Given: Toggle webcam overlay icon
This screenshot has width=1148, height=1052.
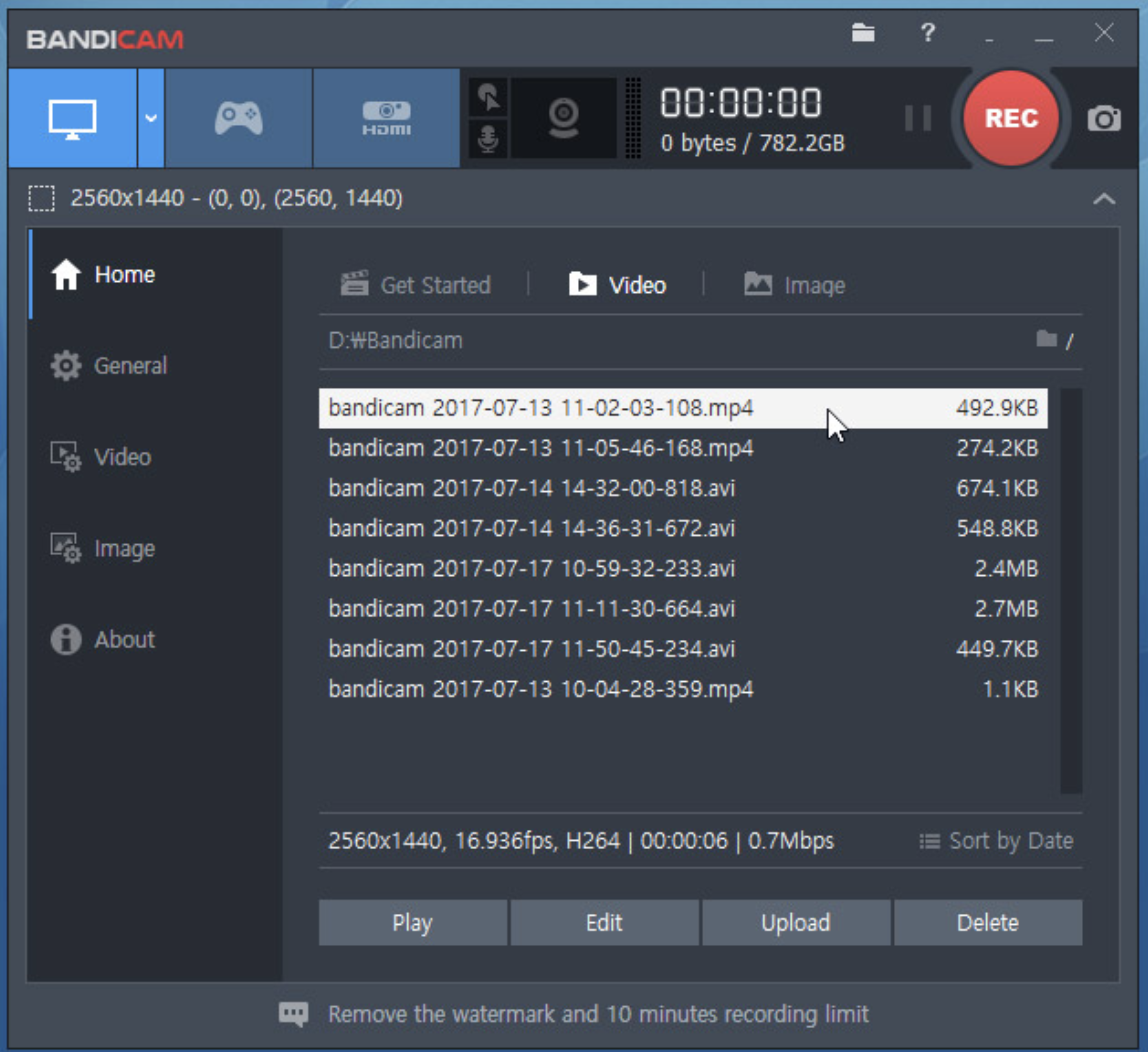Looking at the screenshot, I should [x=564, y=119].
